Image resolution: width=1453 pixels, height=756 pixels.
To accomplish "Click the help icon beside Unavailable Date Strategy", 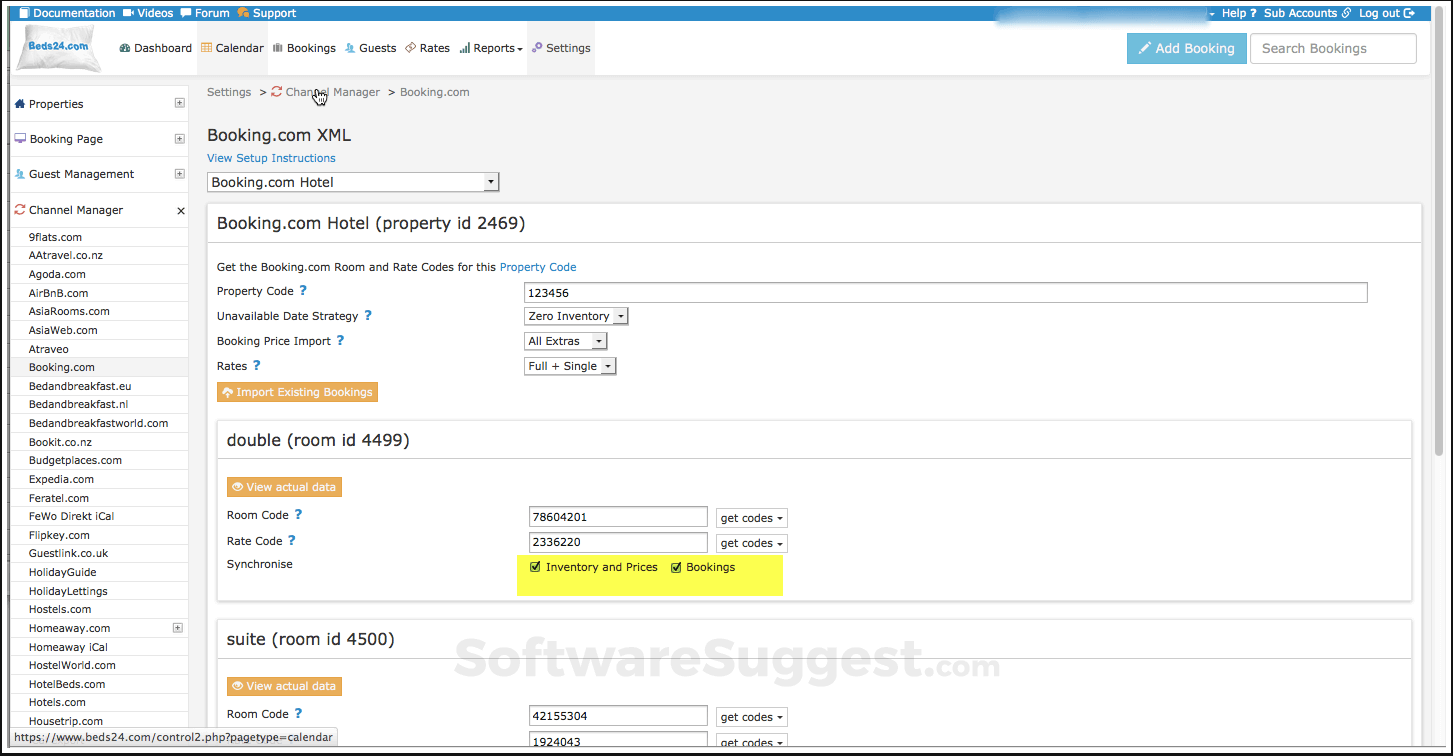I will pos(368,316).
